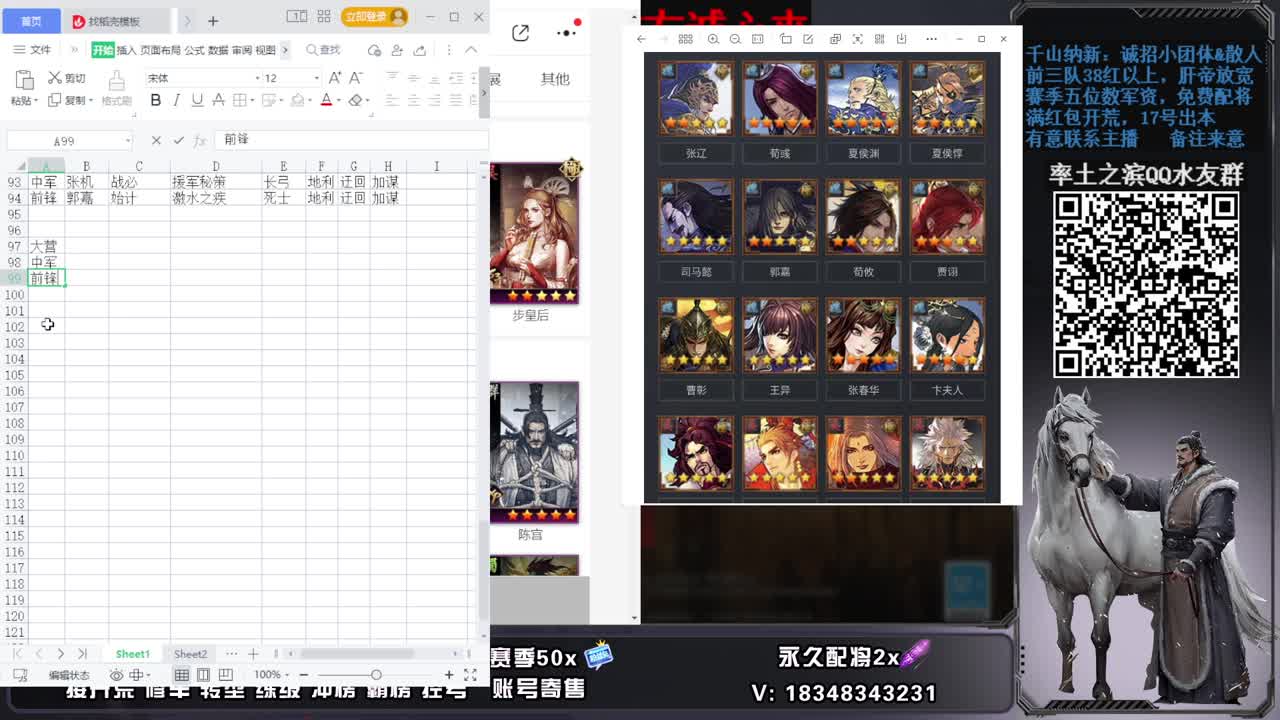Screen dimensions: 1280x720
Task: Click the share export icon in WPS
Action: 420,50
